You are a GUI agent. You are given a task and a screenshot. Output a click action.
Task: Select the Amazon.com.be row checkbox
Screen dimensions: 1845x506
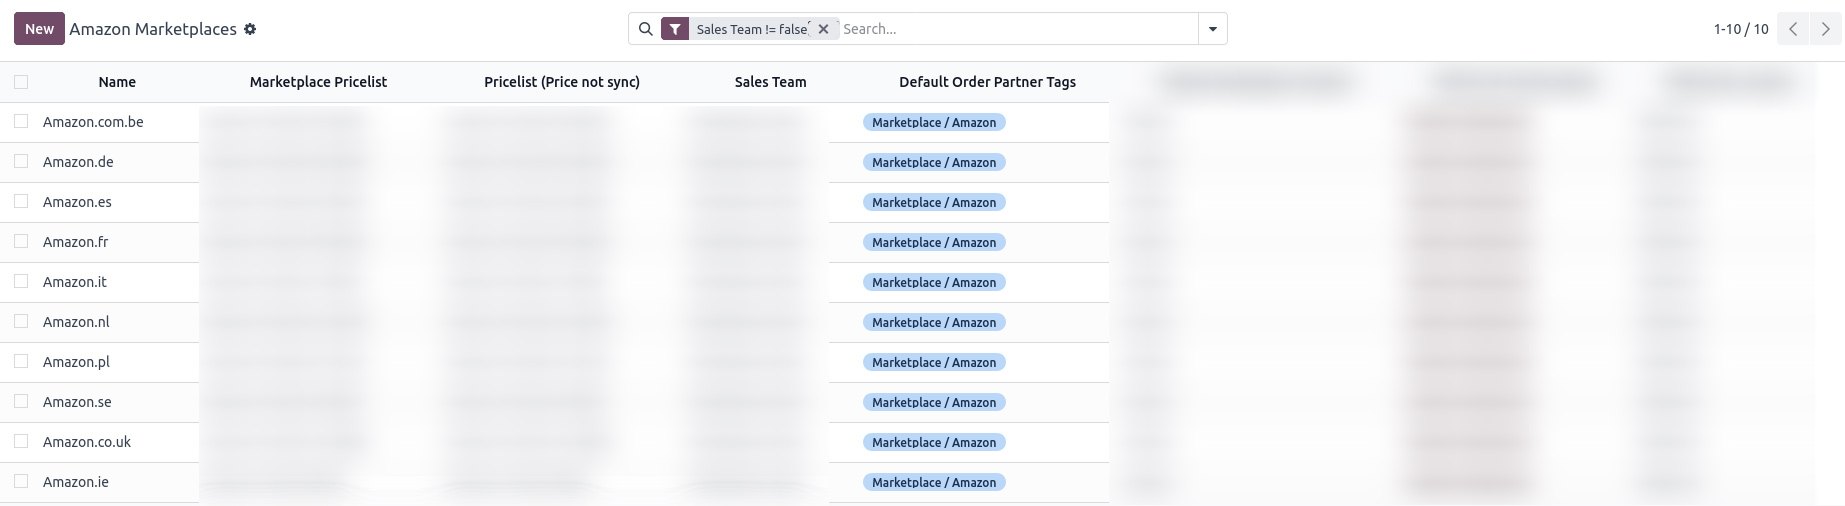coord(21,121)
